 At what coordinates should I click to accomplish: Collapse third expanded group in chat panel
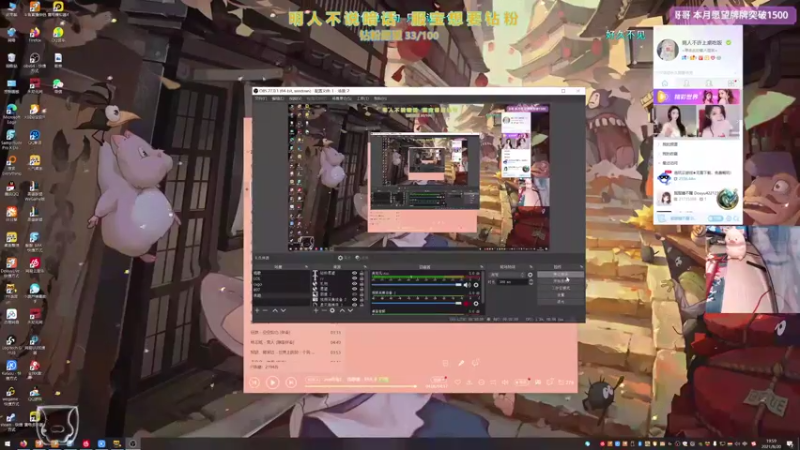(660, 163)
